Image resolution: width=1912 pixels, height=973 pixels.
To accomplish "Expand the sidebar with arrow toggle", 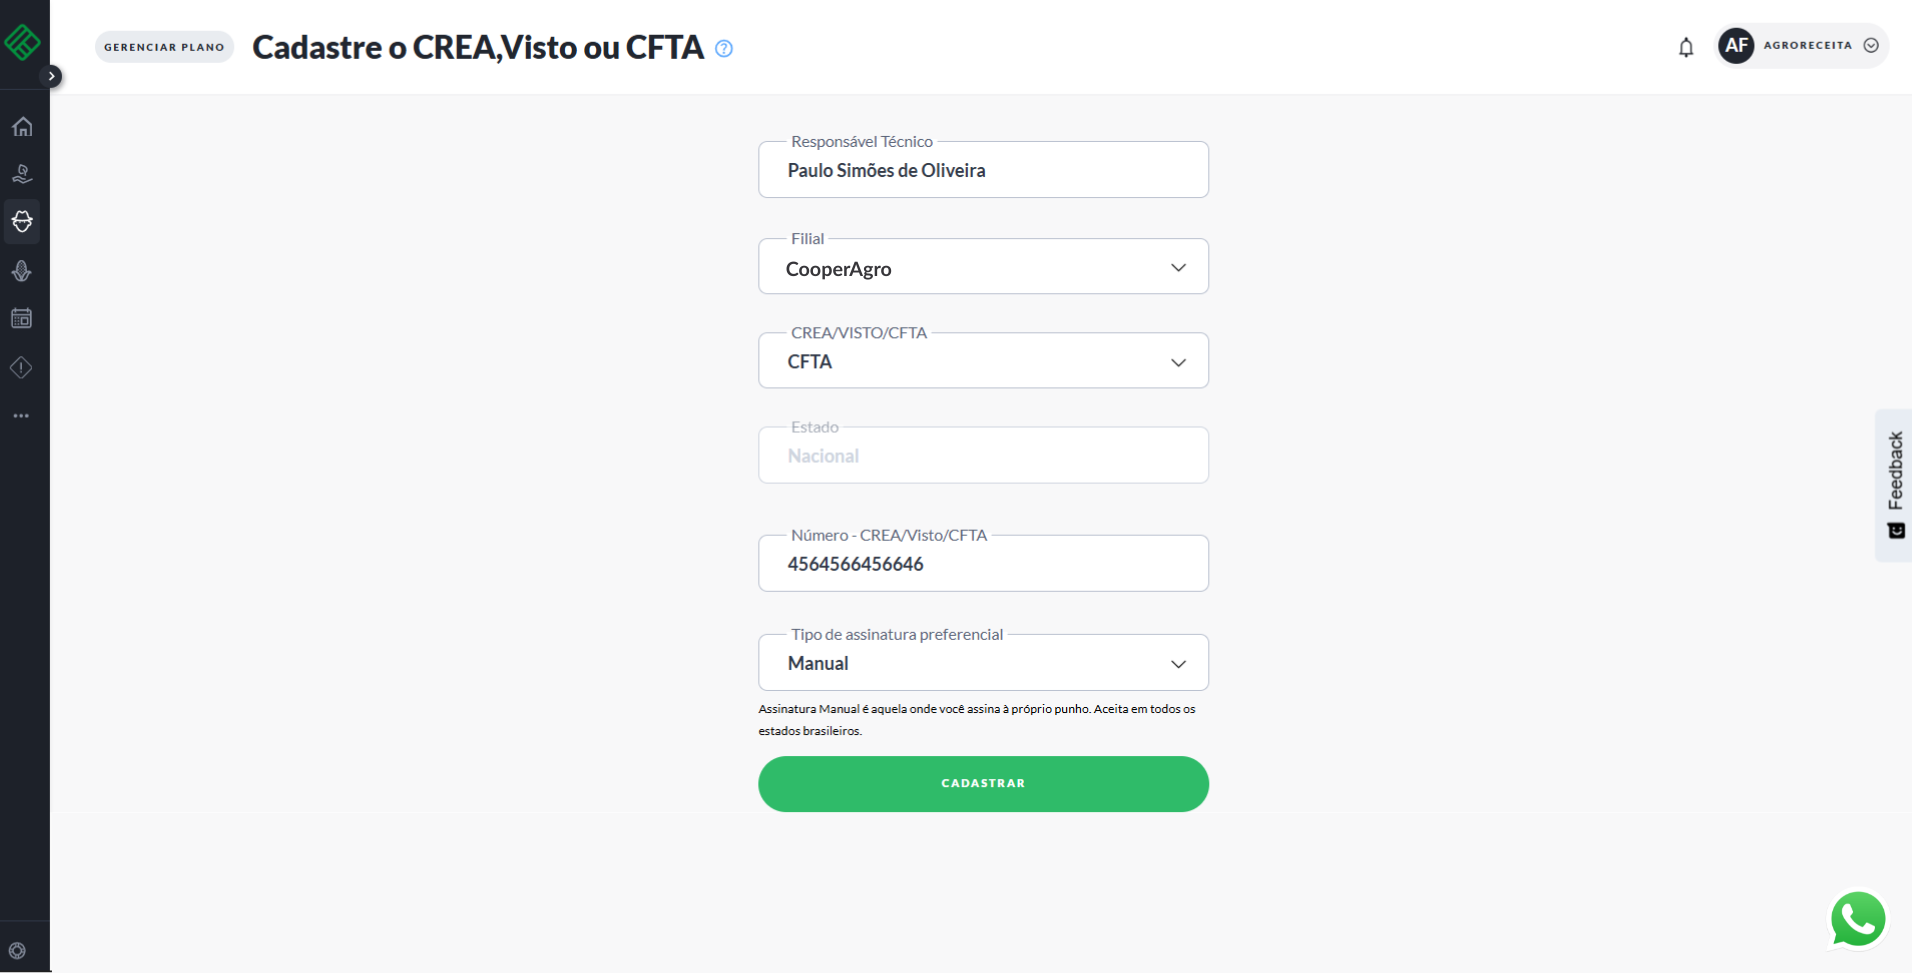I will click(x=52, y=76).
